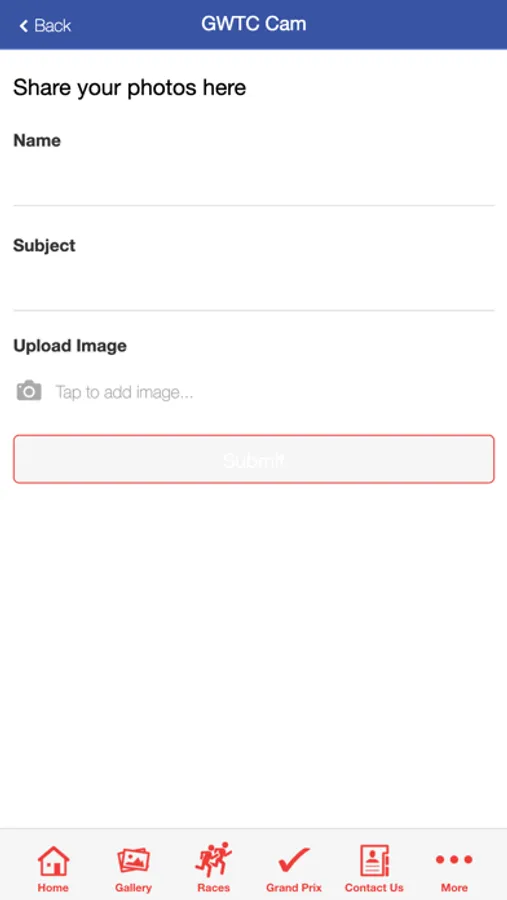Tap the camera icon to upload

point(29,391)
